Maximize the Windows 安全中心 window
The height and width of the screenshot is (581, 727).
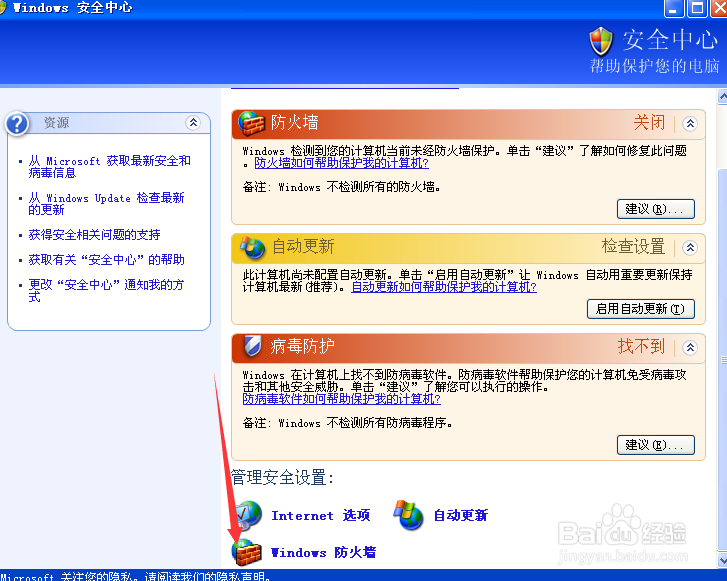tap(697, 8)
